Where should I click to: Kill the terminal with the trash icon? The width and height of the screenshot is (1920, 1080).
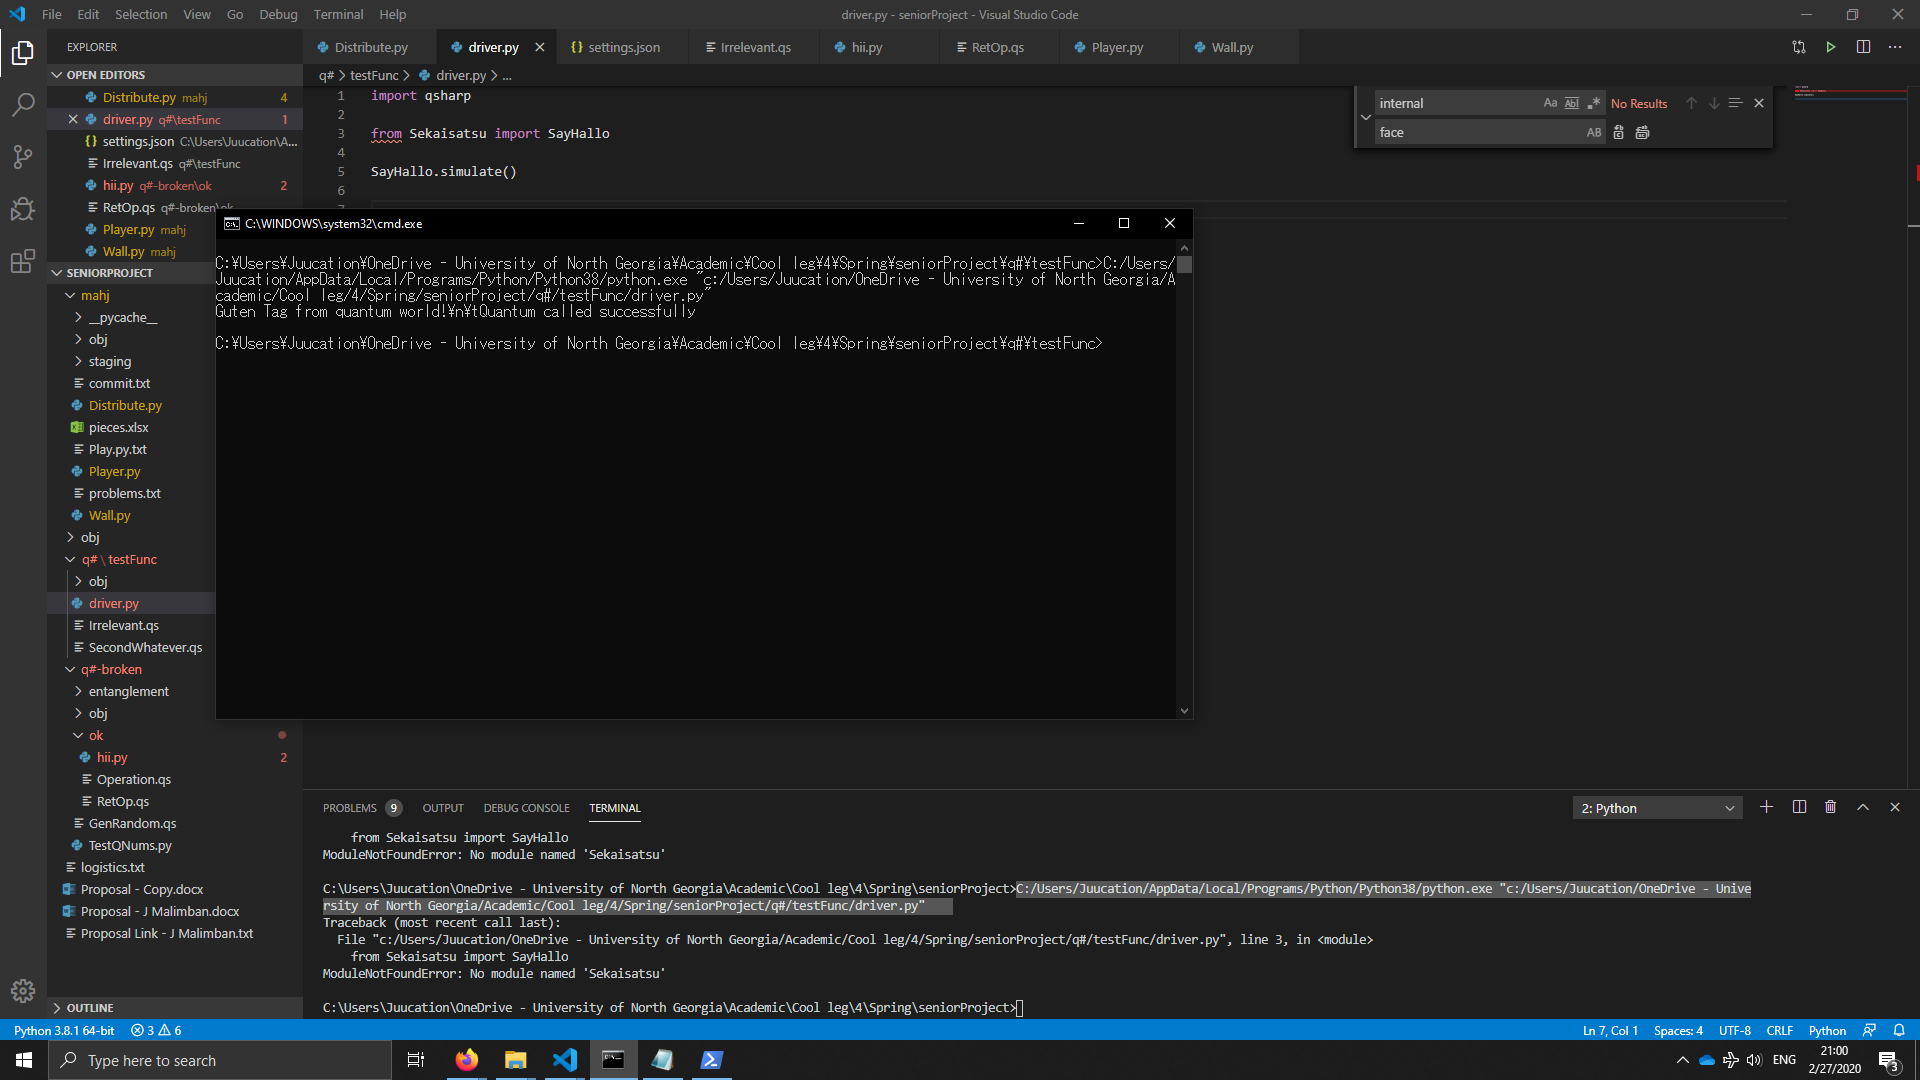[x=1831, y=807]
